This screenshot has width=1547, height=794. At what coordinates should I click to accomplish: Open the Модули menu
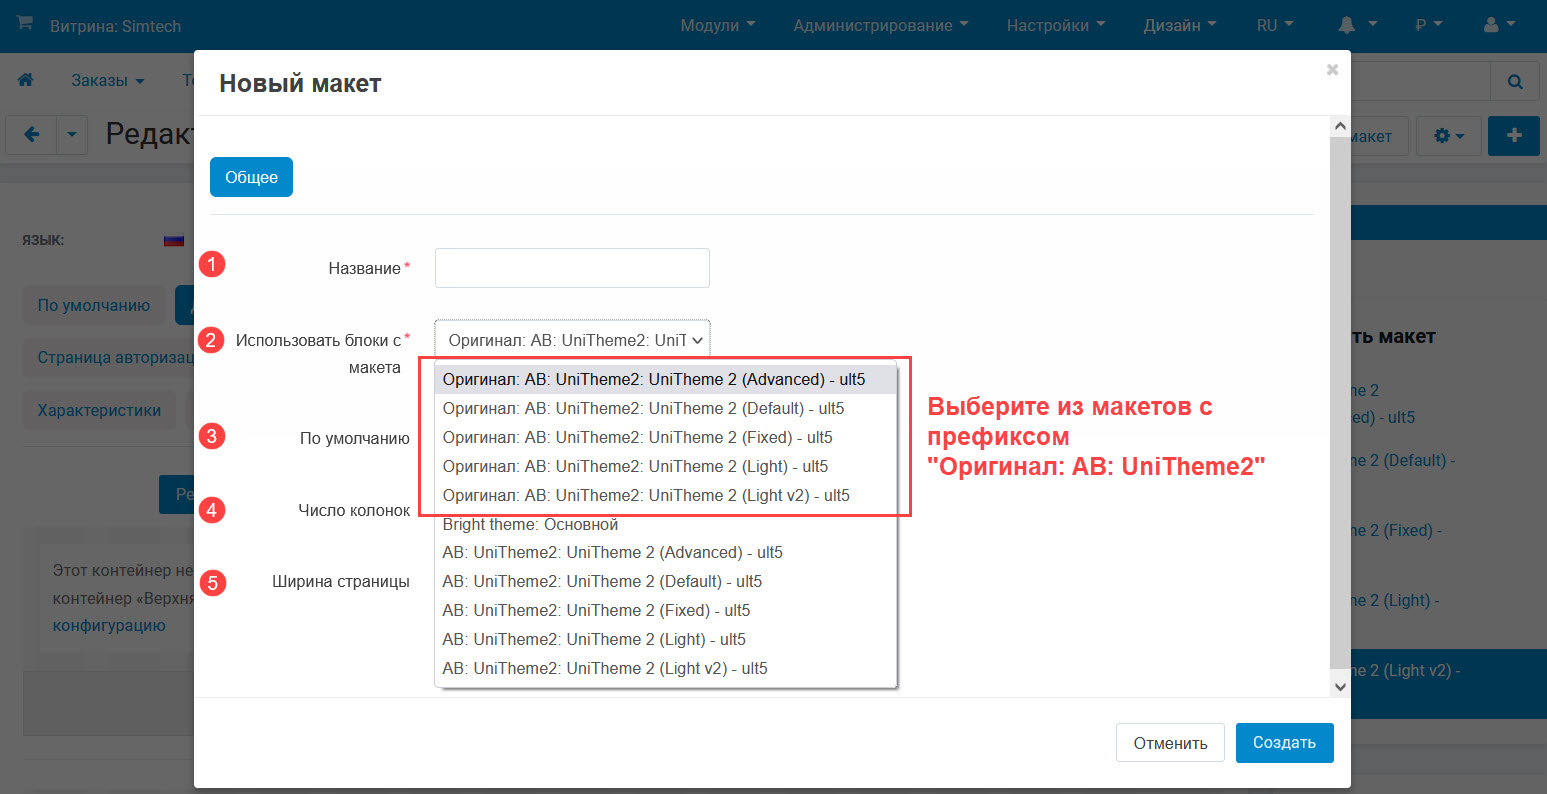(x=717, y=25)
